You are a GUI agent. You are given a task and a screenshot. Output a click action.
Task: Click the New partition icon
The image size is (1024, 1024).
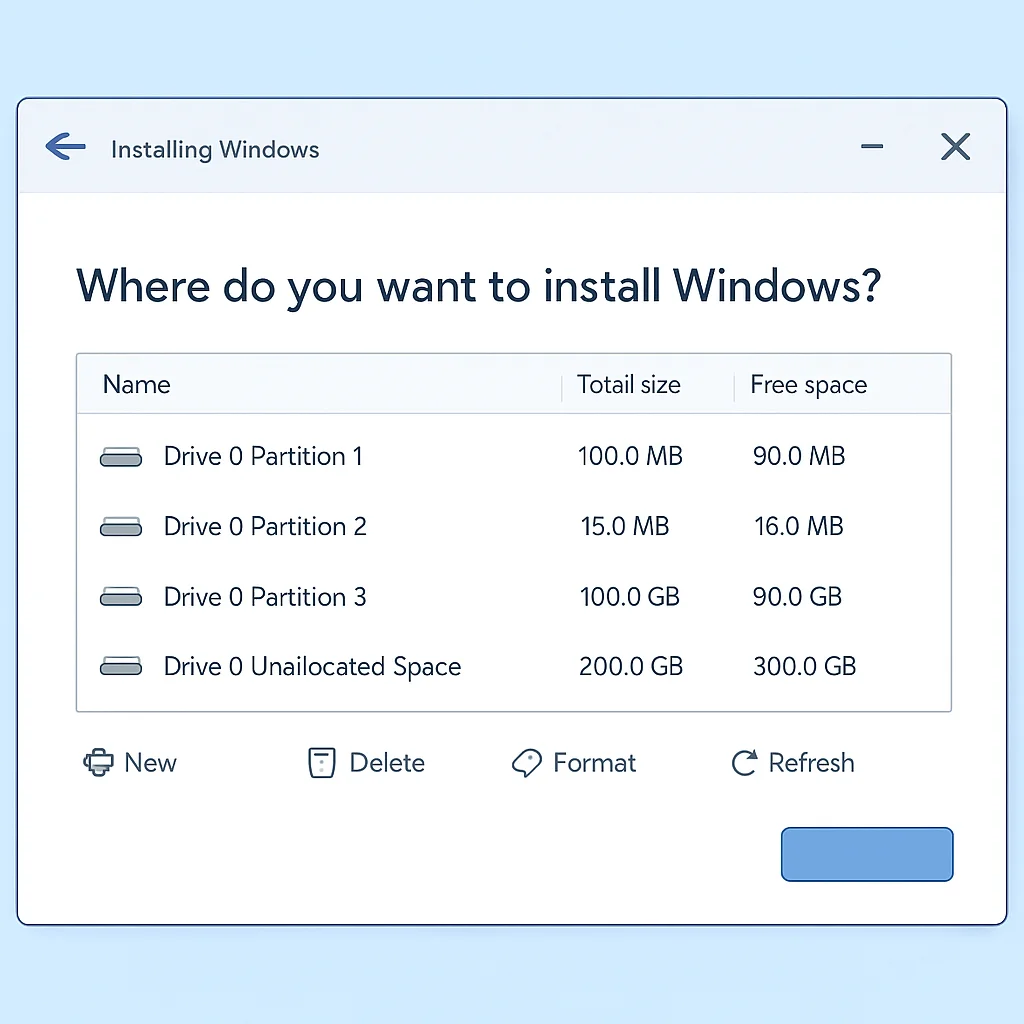[x=98, y=762]
